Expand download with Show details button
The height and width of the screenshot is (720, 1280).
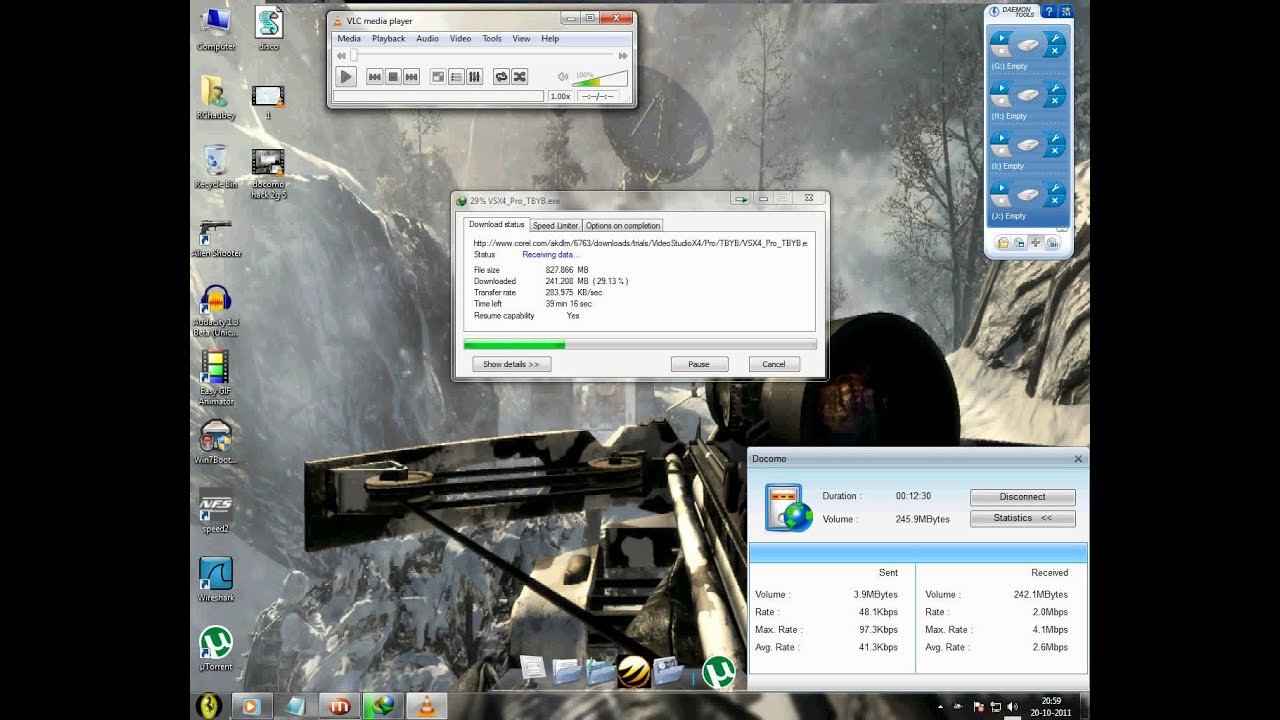click(x=511, y=364)
